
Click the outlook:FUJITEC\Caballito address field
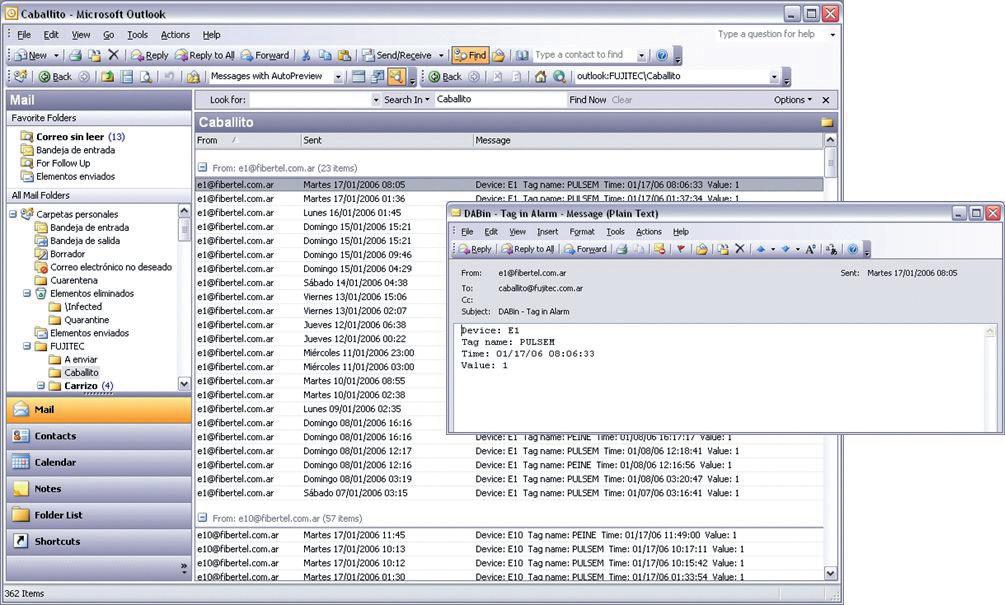tap(672, 76)
